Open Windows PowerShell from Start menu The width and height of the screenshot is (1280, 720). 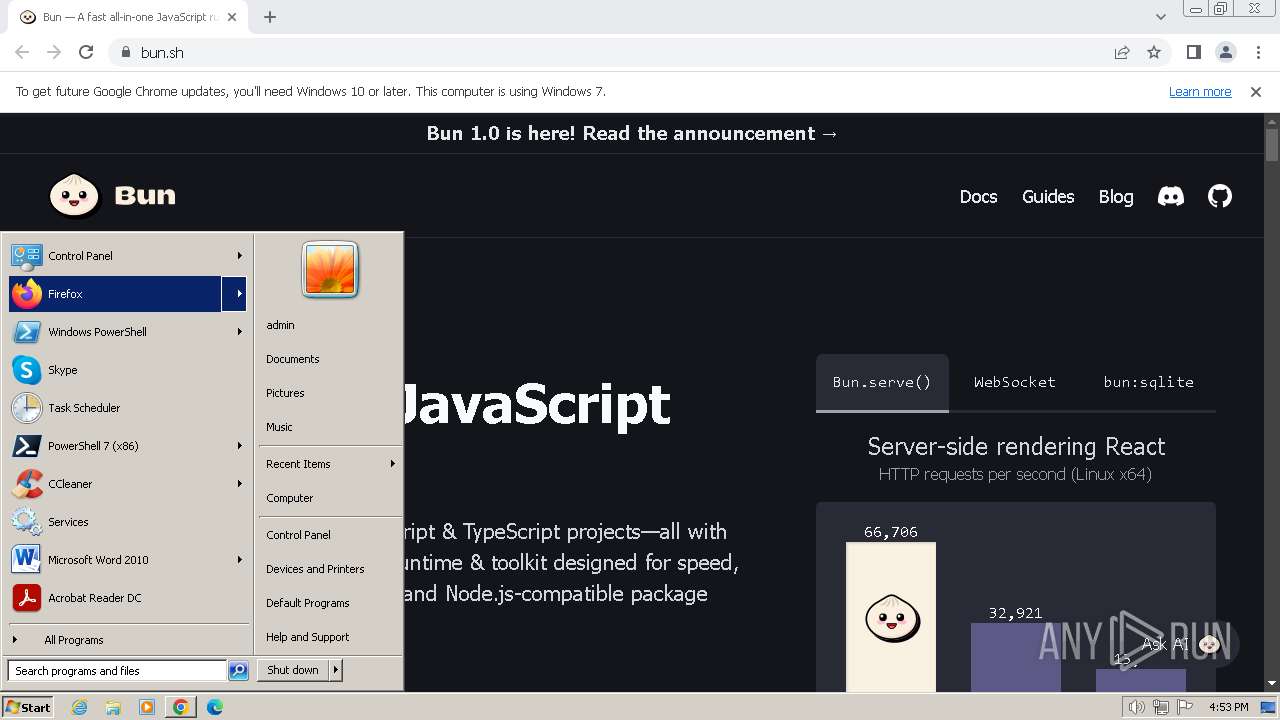click(115, 332)
